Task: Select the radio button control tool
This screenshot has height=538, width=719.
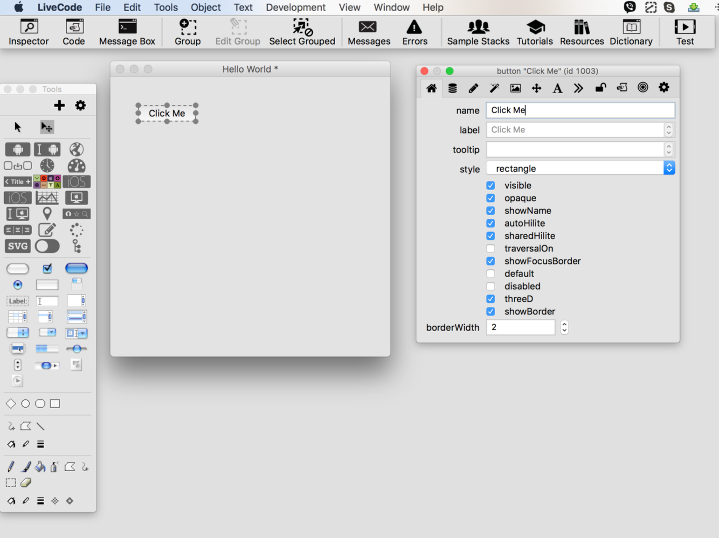Action: tap(18, 285)
